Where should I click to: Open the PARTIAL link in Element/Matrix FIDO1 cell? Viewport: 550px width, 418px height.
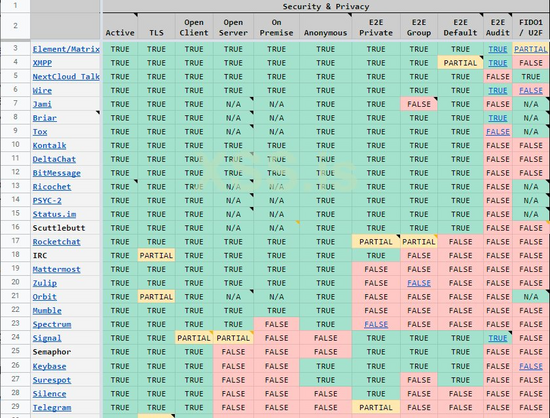(531, 49)
